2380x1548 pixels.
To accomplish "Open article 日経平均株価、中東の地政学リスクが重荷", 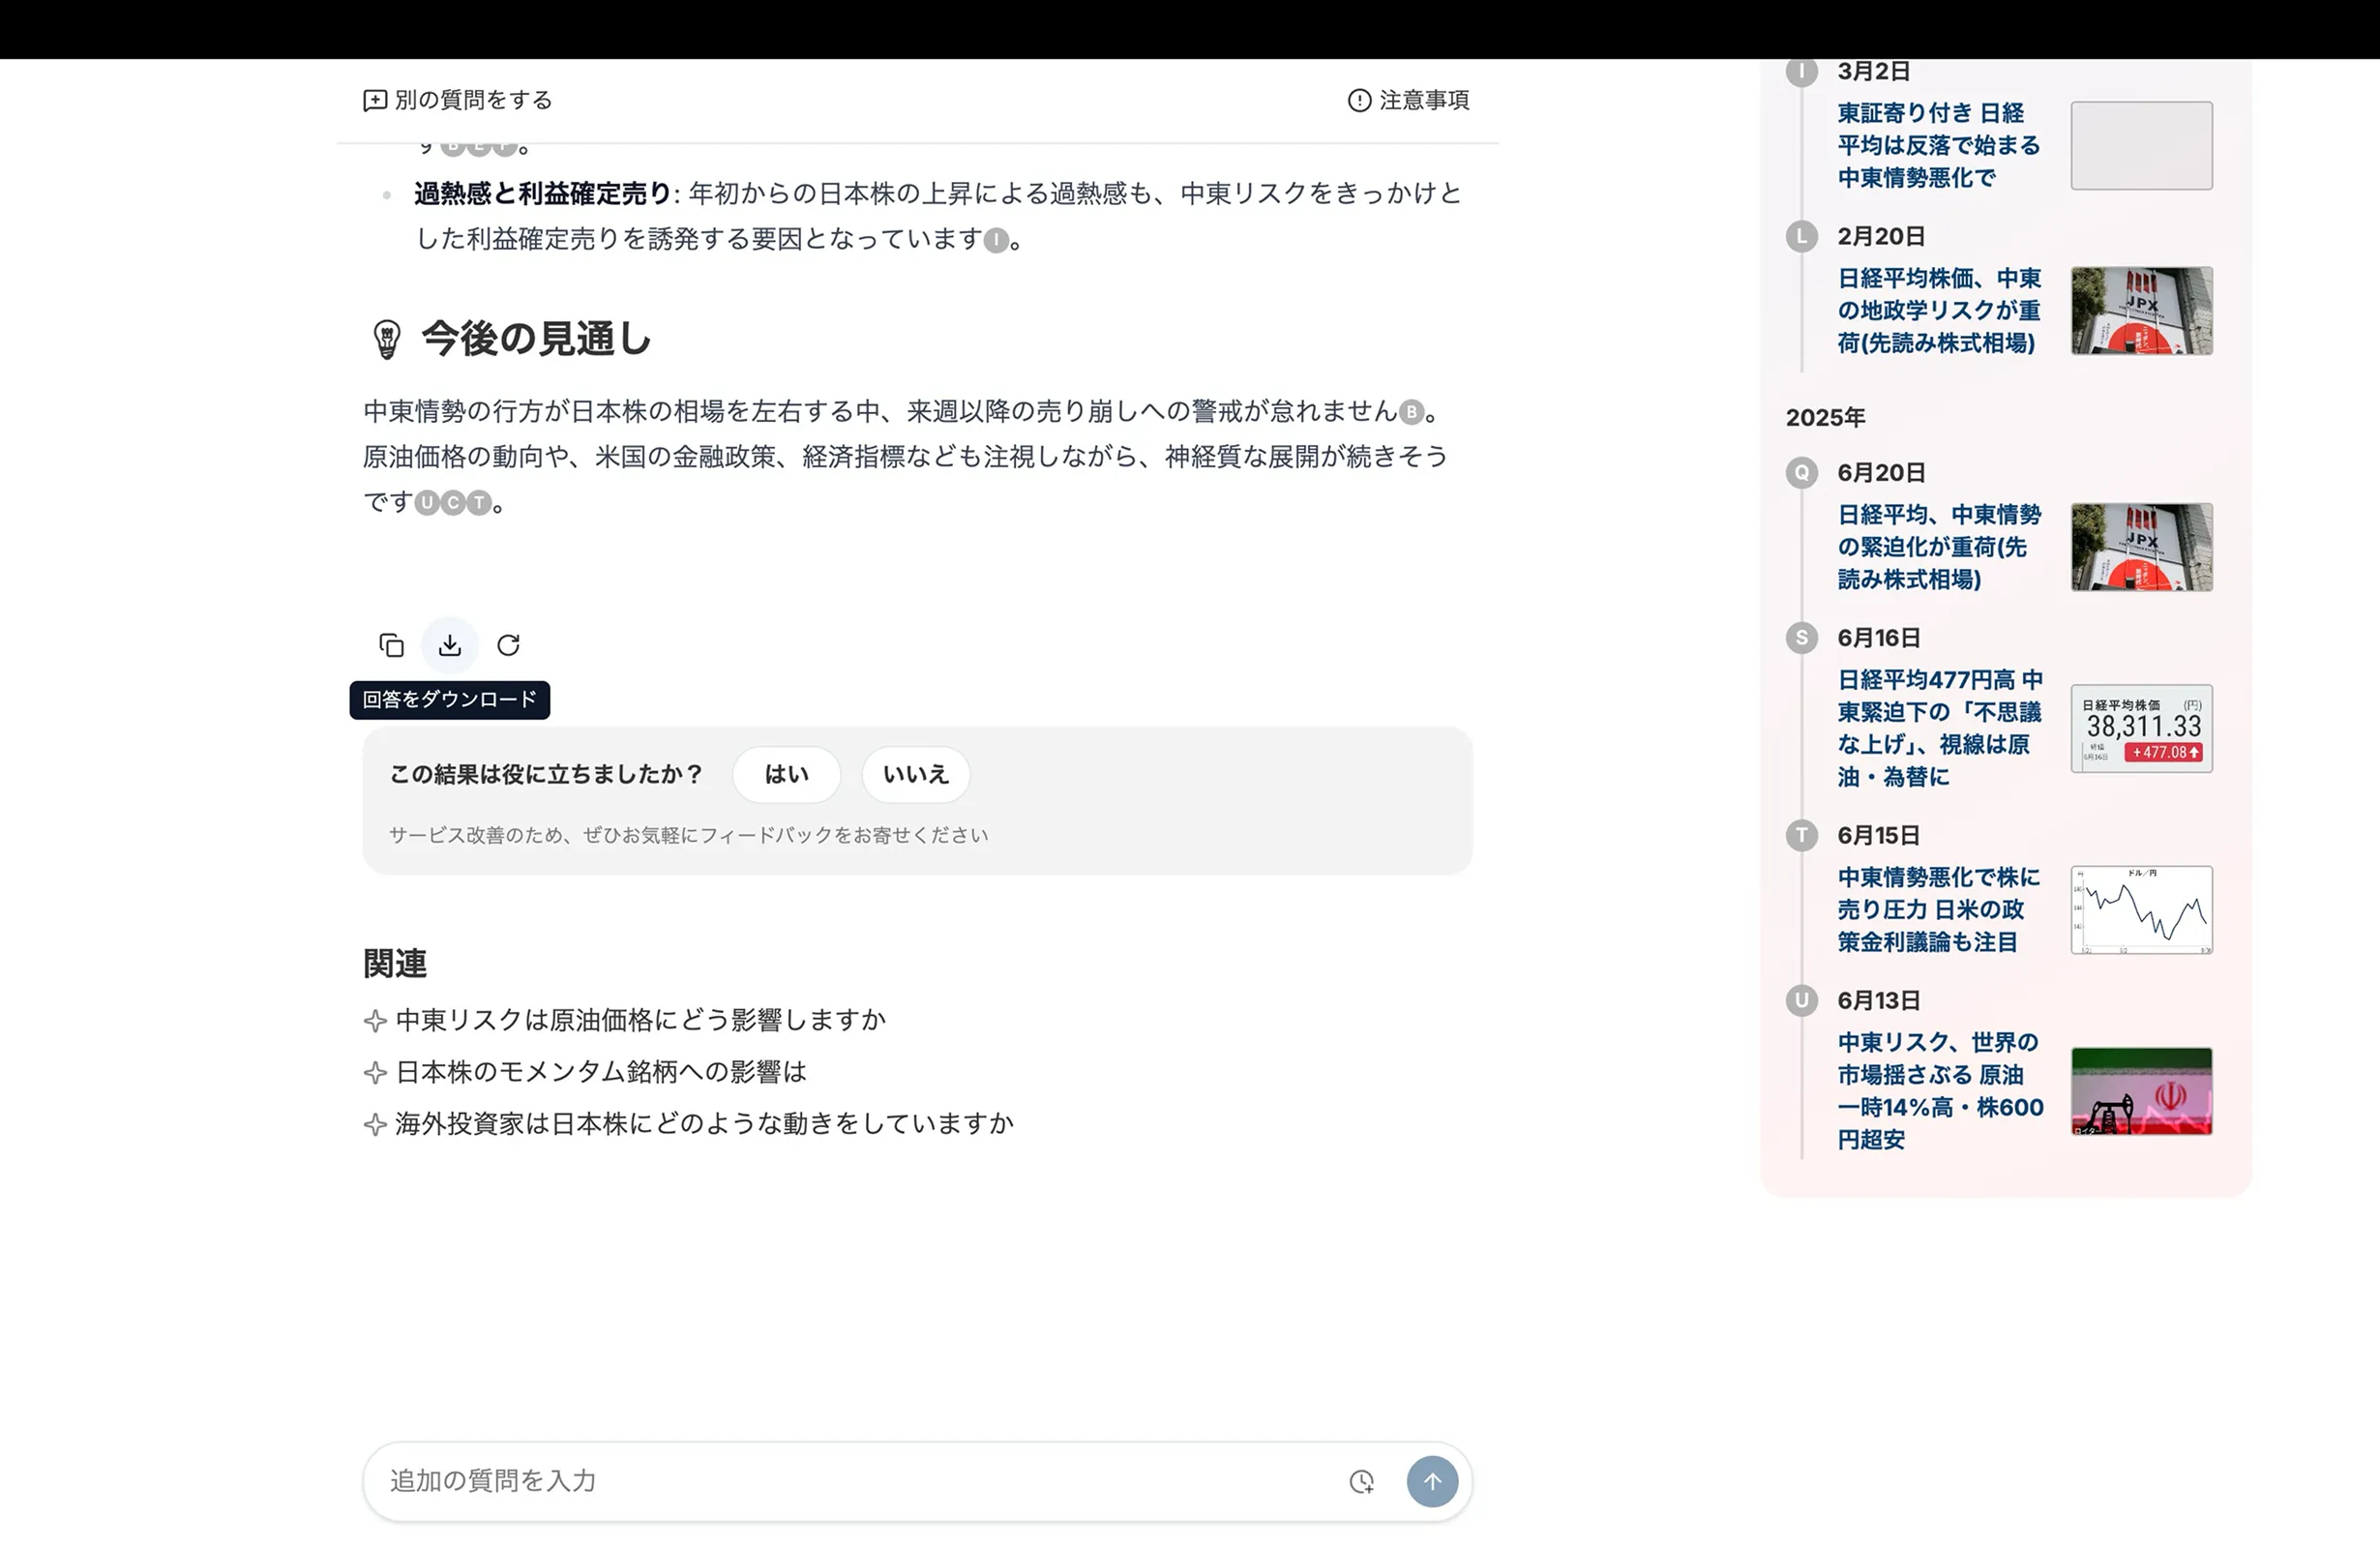I will click(x=1938, y=310).
